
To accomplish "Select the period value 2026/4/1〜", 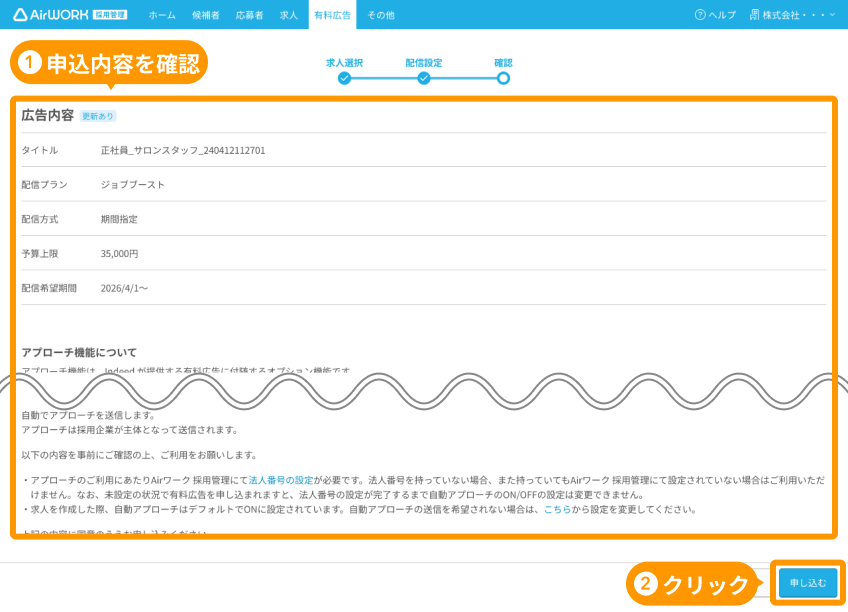I will (x=124, y=288).
